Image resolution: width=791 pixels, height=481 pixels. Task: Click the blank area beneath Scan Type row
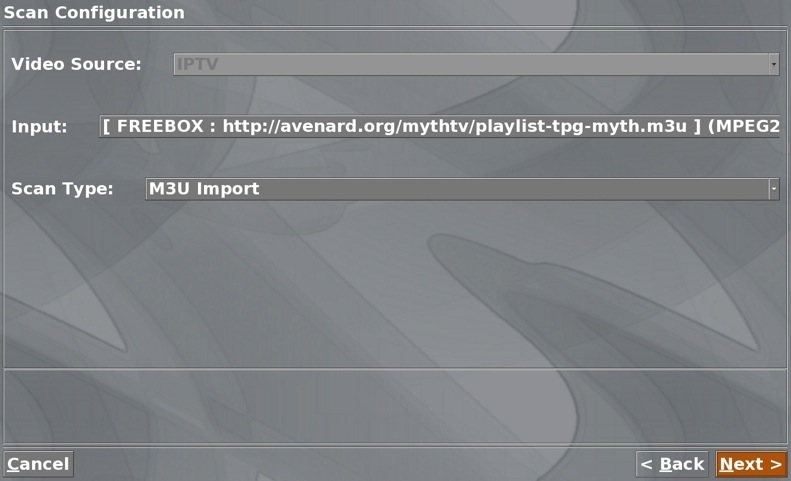pos(395,283)
